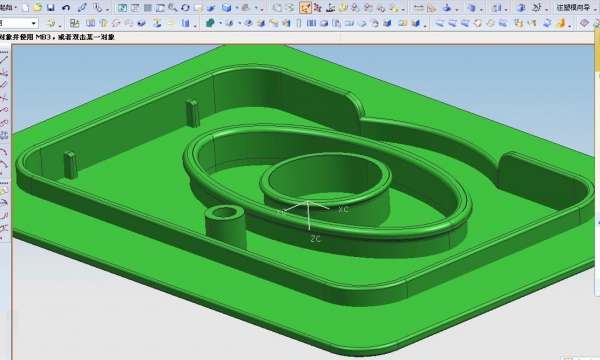Undo the last action
This screenshot has width=600, height=360.
66,8
